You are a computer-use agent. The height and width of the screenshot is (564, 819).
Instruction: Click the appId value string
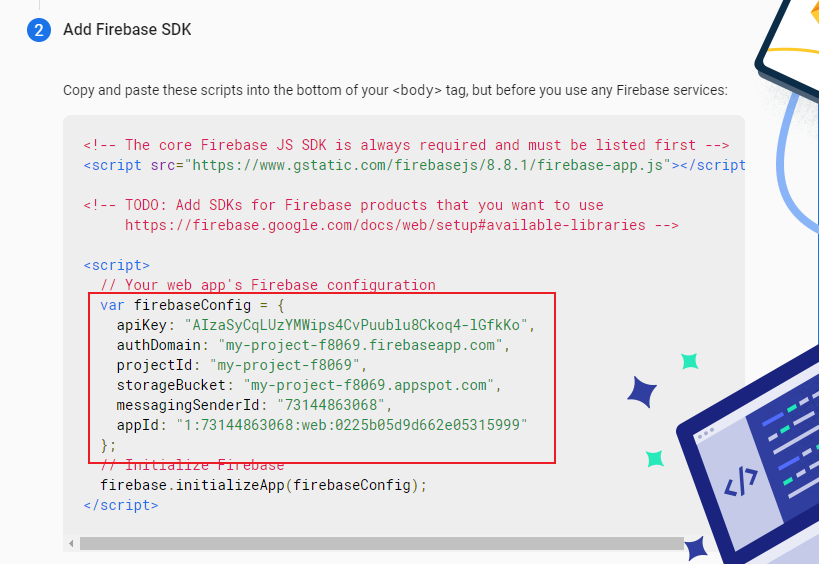point(352,425)
